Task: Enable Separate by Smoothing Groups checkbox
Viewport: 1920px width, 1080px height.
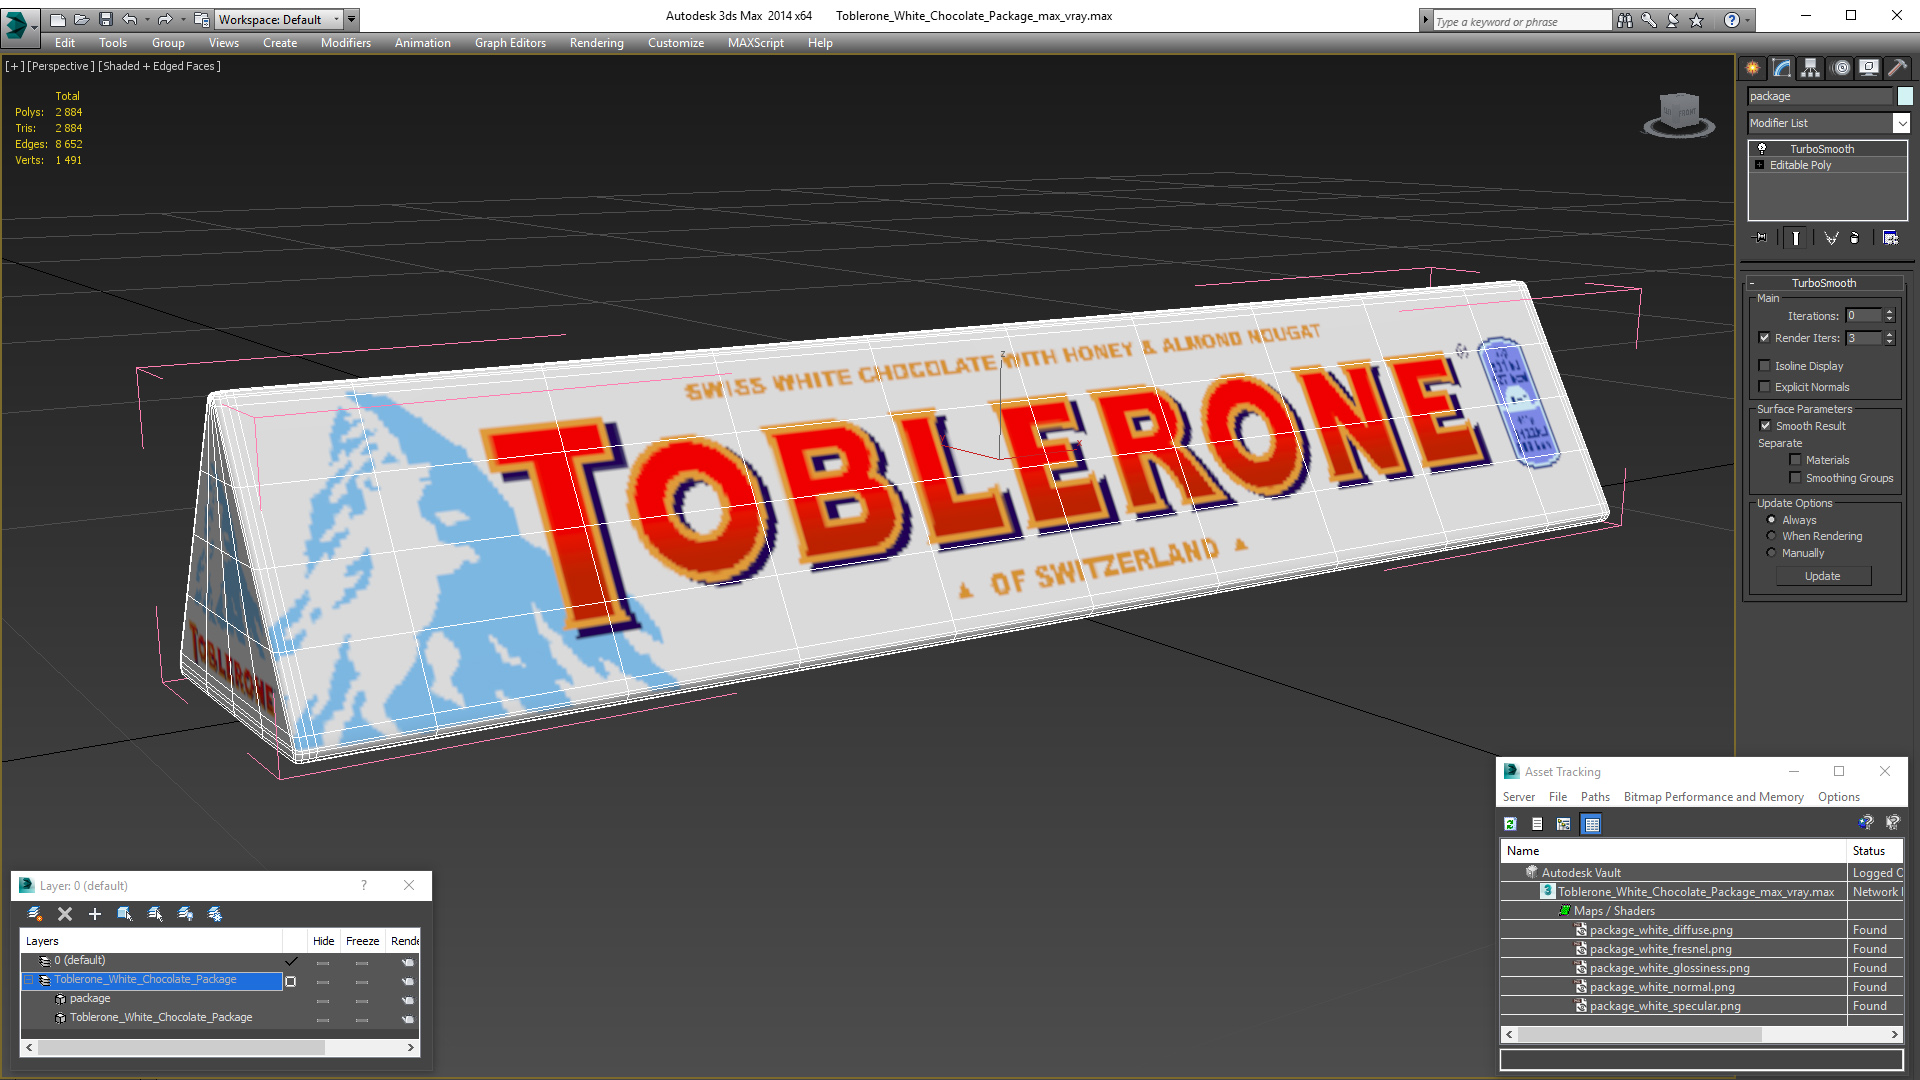Action: pyautogui.click(x=1796, y=478)
